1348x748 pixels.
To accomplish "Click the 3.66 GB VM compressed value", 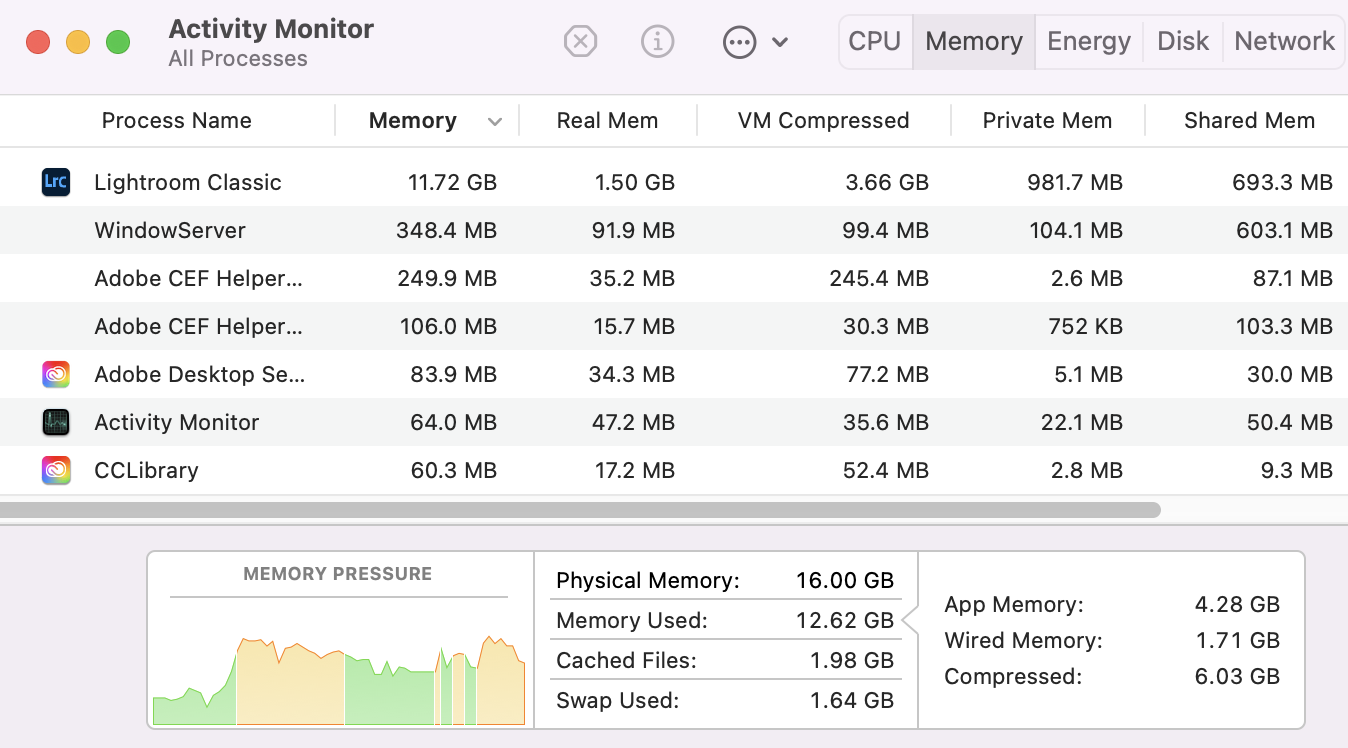I will pyautogui.click(x=889, y=182).
